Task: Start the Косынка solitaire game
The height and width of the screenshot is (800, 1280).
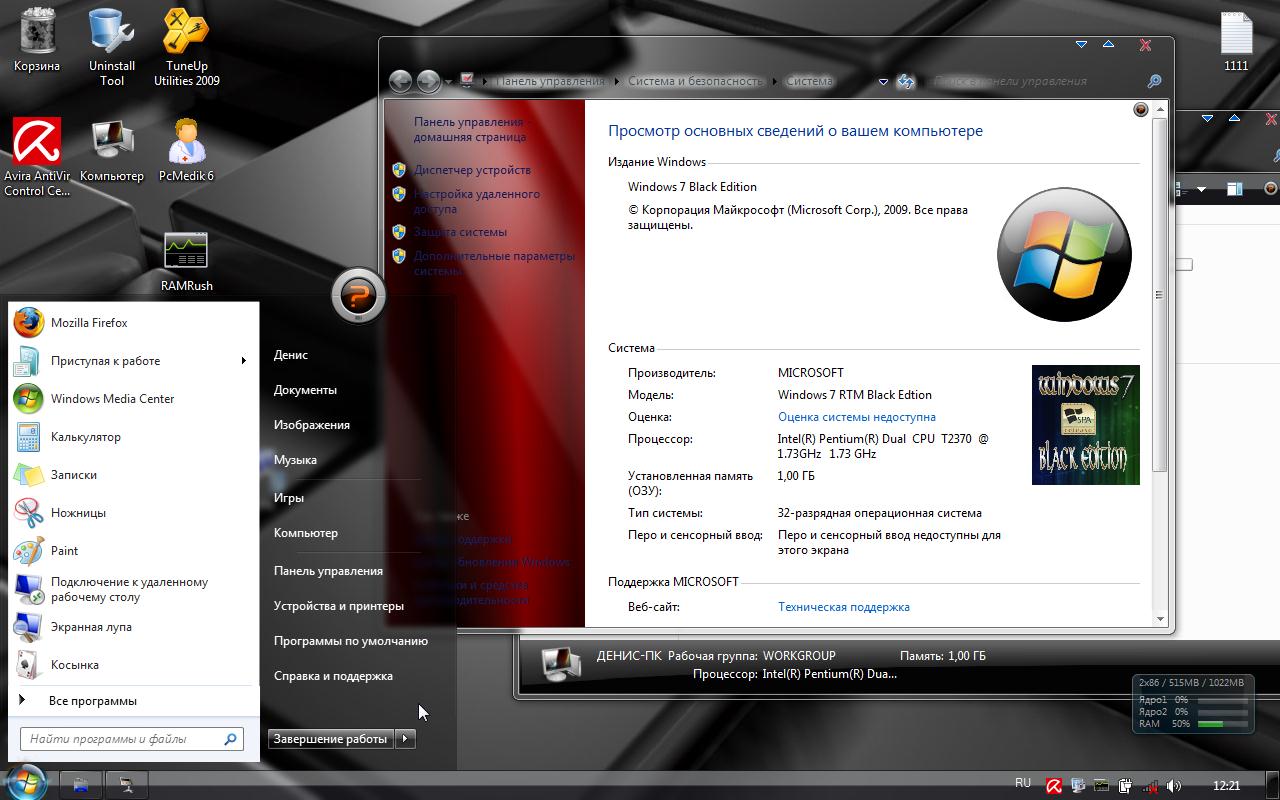Action: [134, 665]
